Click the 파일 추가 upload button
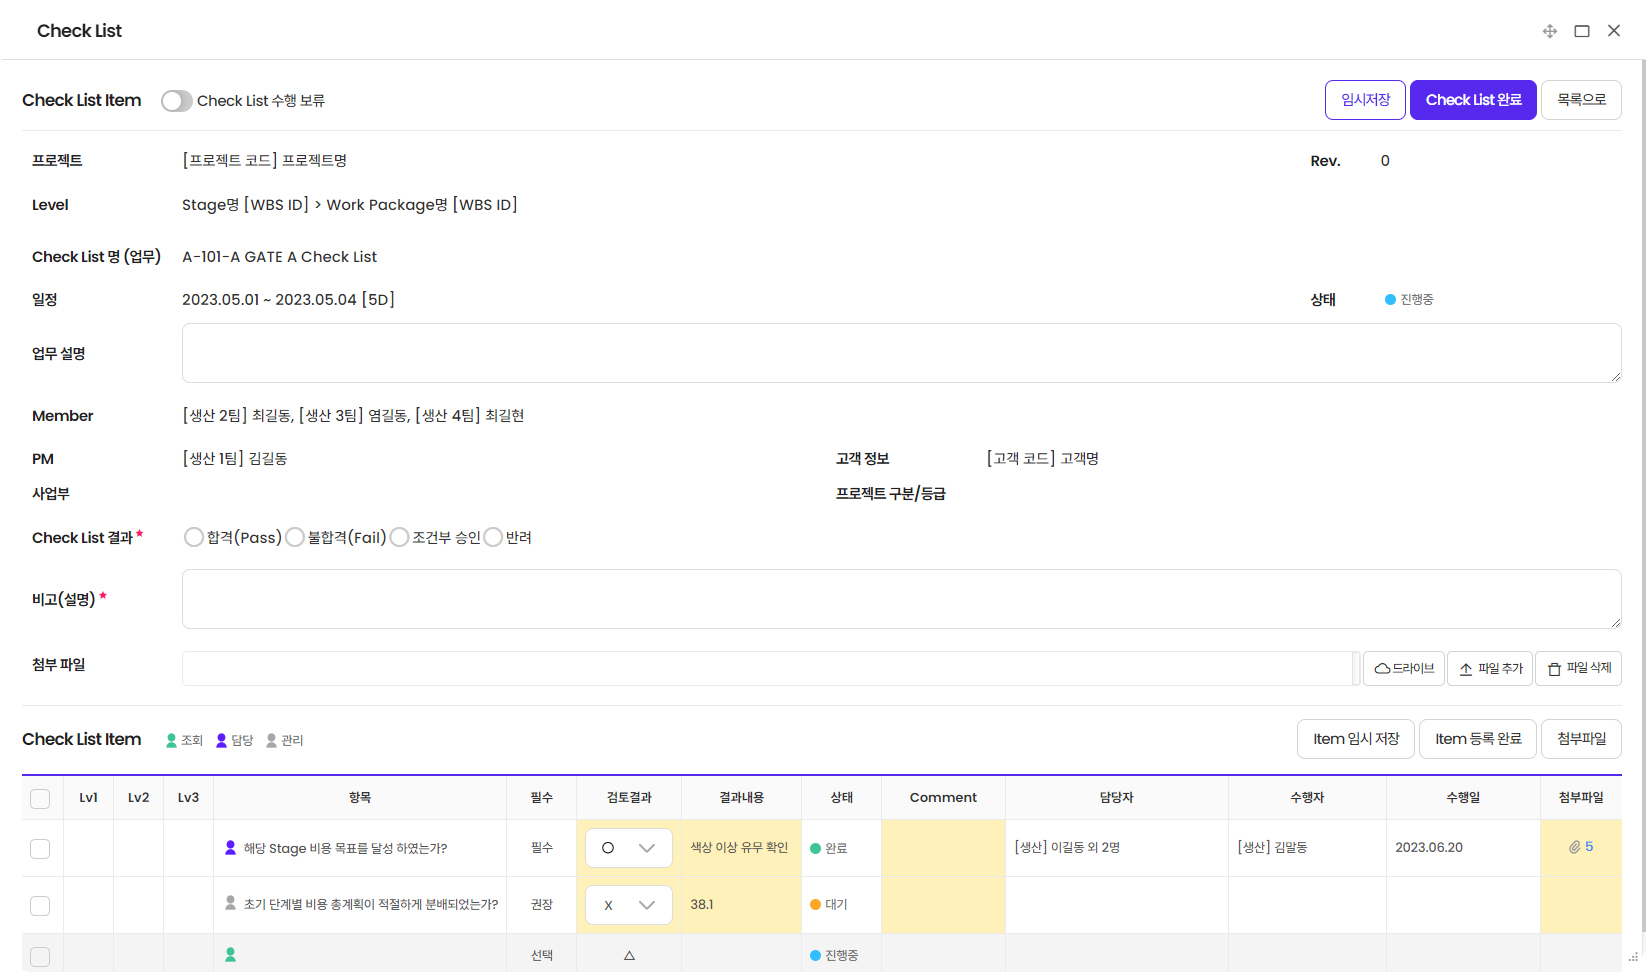 pos(1490,668)
